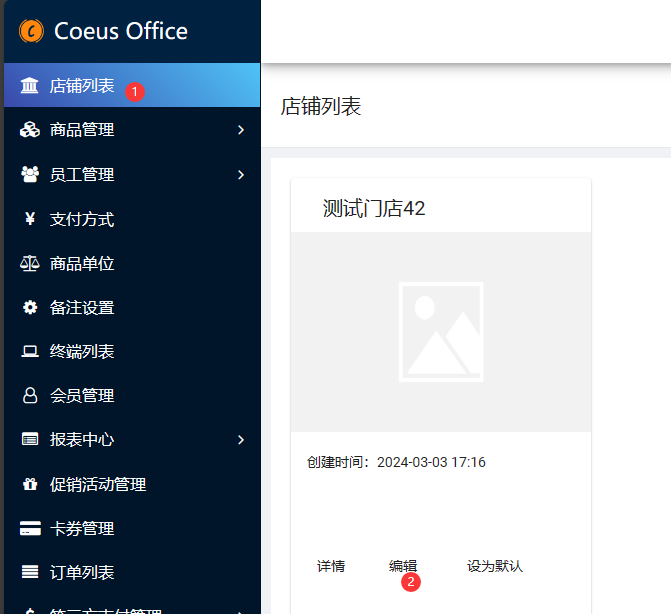This screenshot has width=671, height=614.
Task: Click the gift icon for 促销活动管理
Action: click(x=30, y=484)
